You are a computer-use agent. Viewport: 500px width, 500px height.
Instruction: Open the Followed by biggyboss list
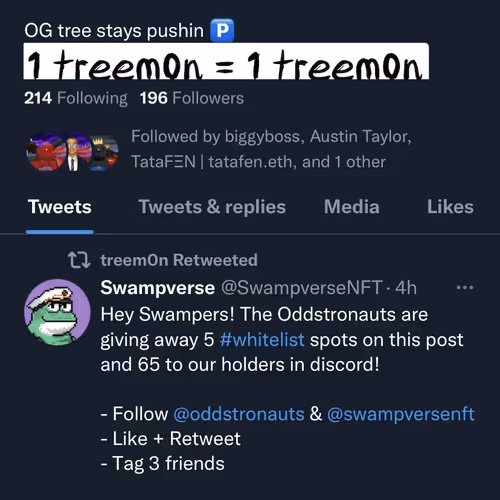click(271, 149)
